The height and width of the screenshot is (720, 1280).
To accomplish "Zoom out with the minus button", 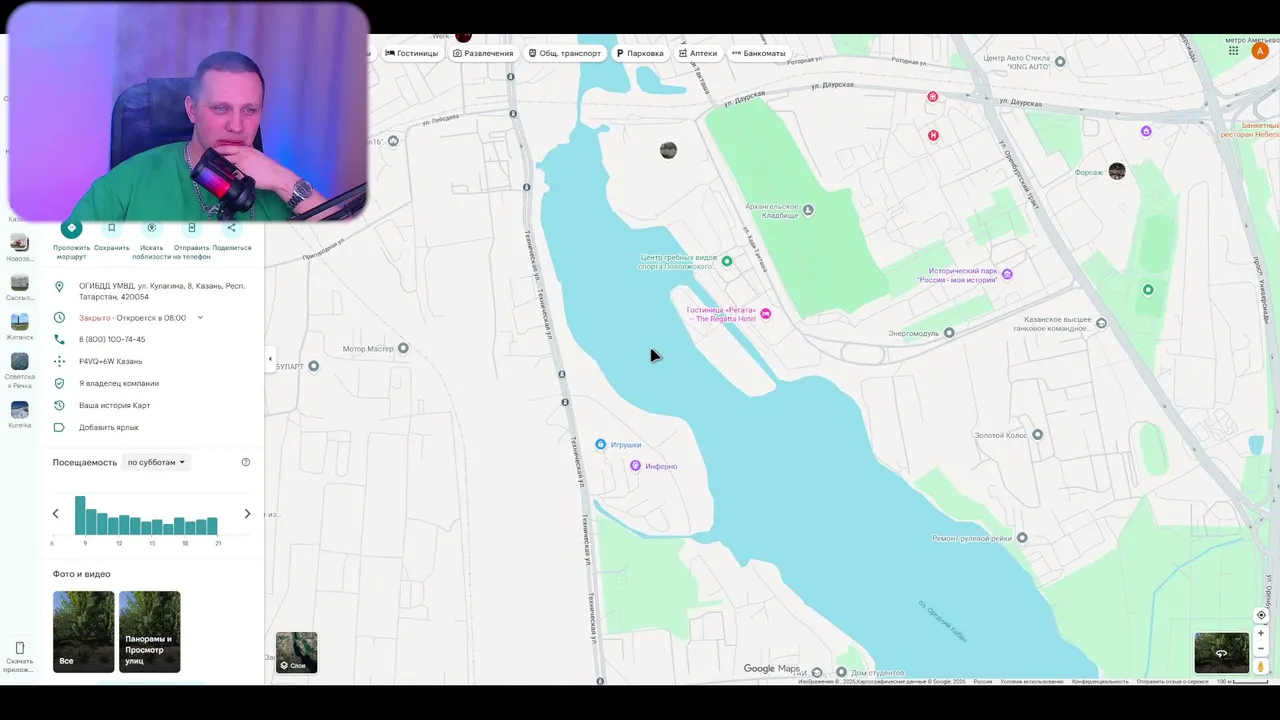I will tap(1261, 648).
